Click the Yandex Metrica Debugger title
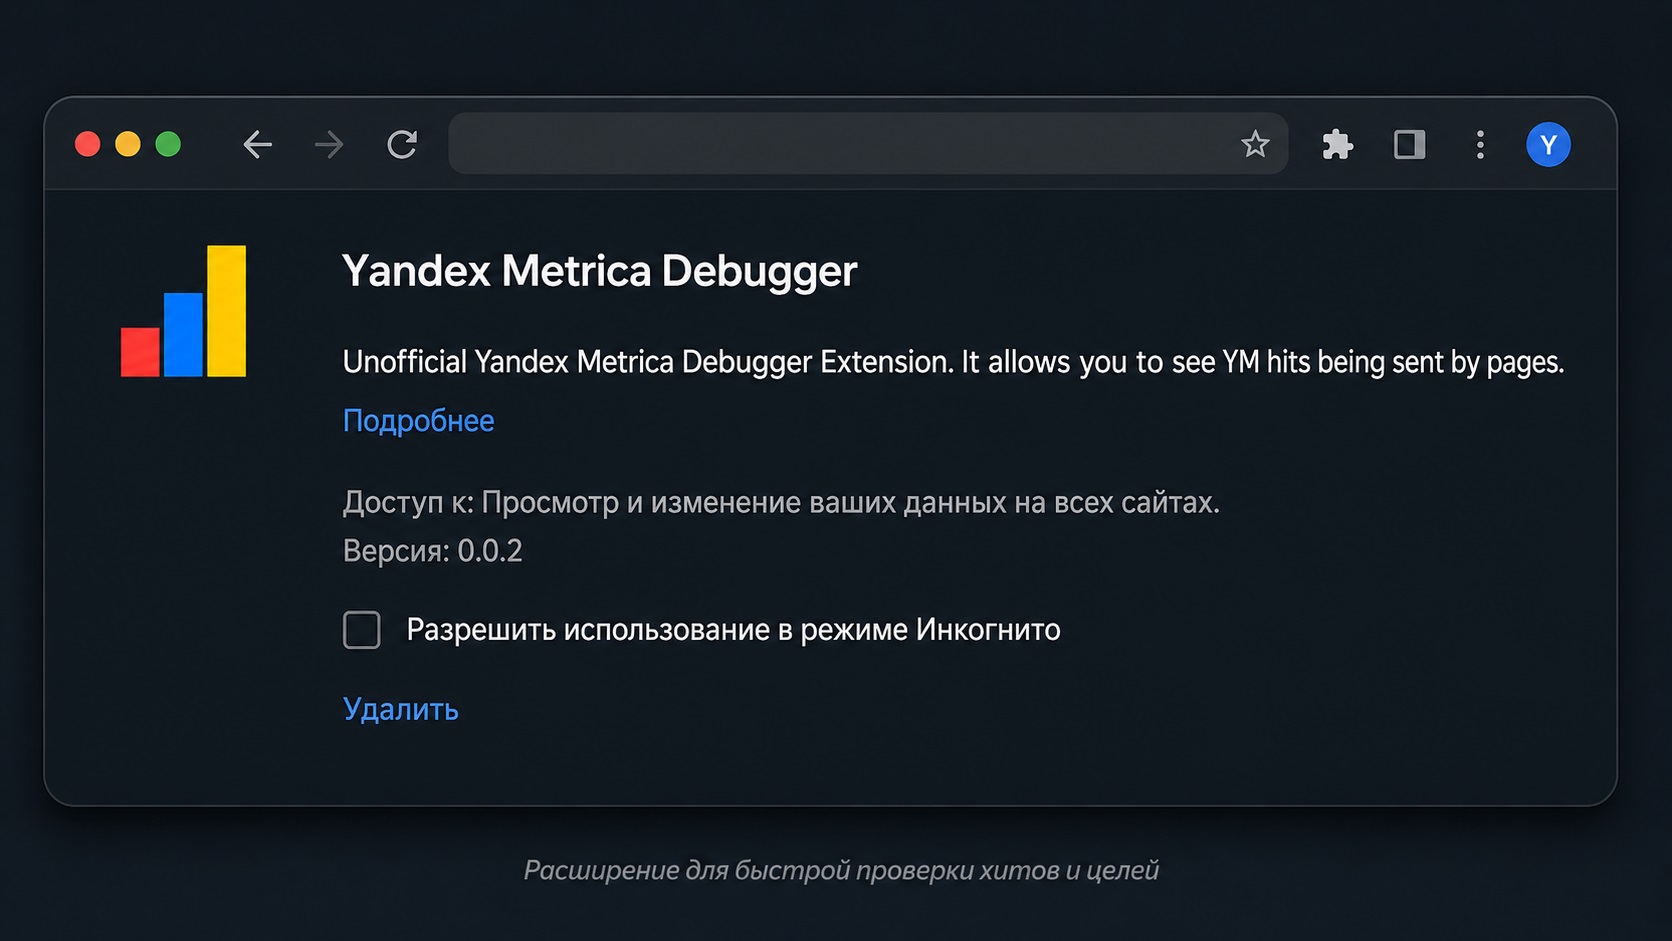The height and width of the screenshot is (941, 1672). (599, 271)
